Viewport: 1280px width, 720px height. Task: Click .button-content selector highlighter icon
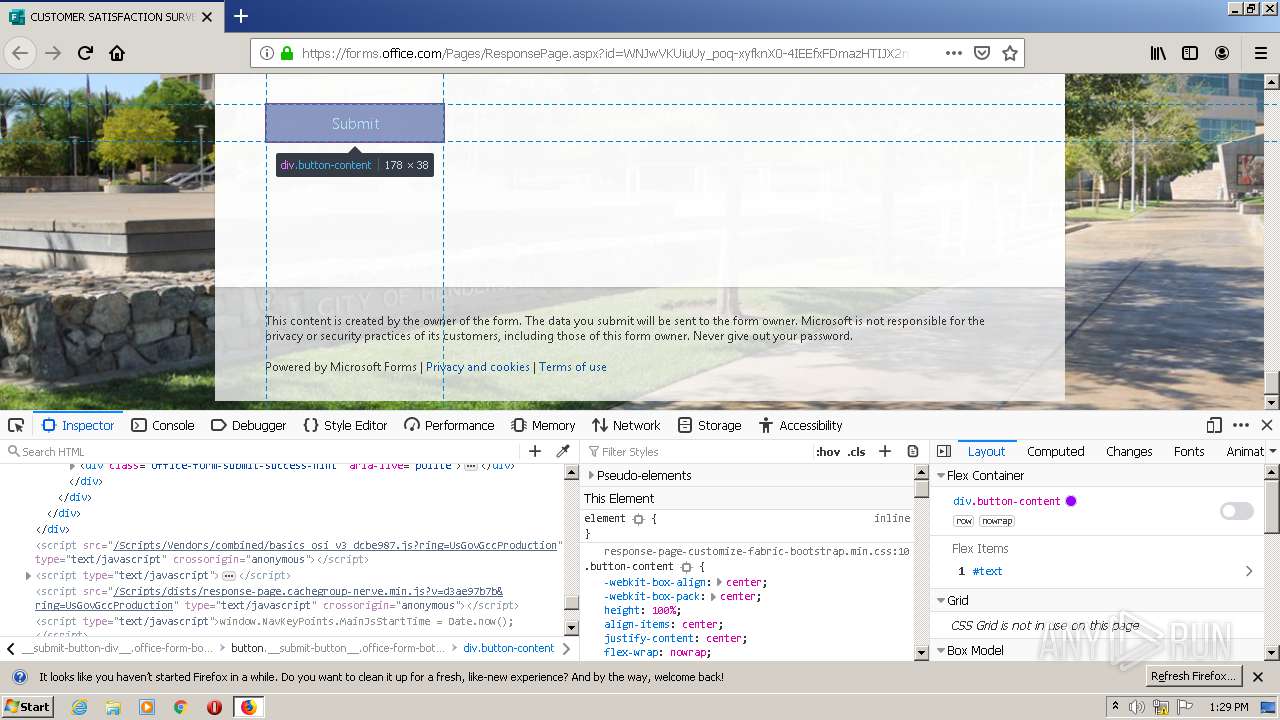click(686, 567)
